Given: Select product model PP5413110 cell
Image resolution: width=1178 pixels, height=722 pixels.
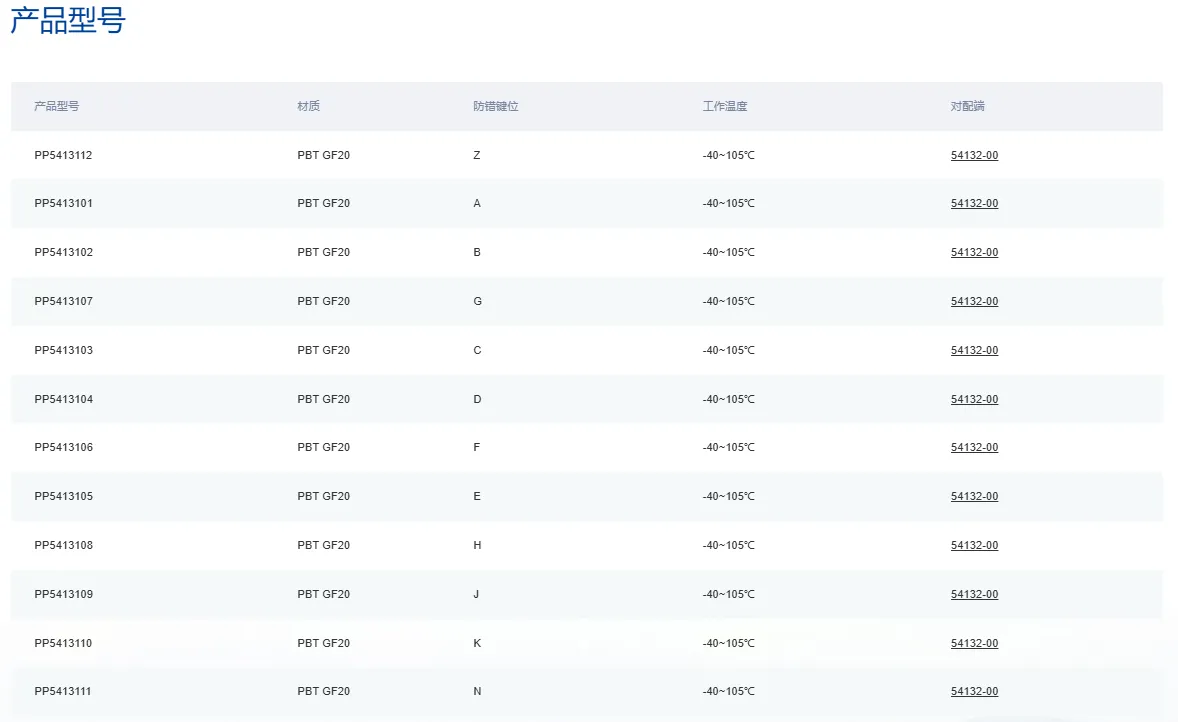Looking at the screenshot, I should tap(63, 643).
